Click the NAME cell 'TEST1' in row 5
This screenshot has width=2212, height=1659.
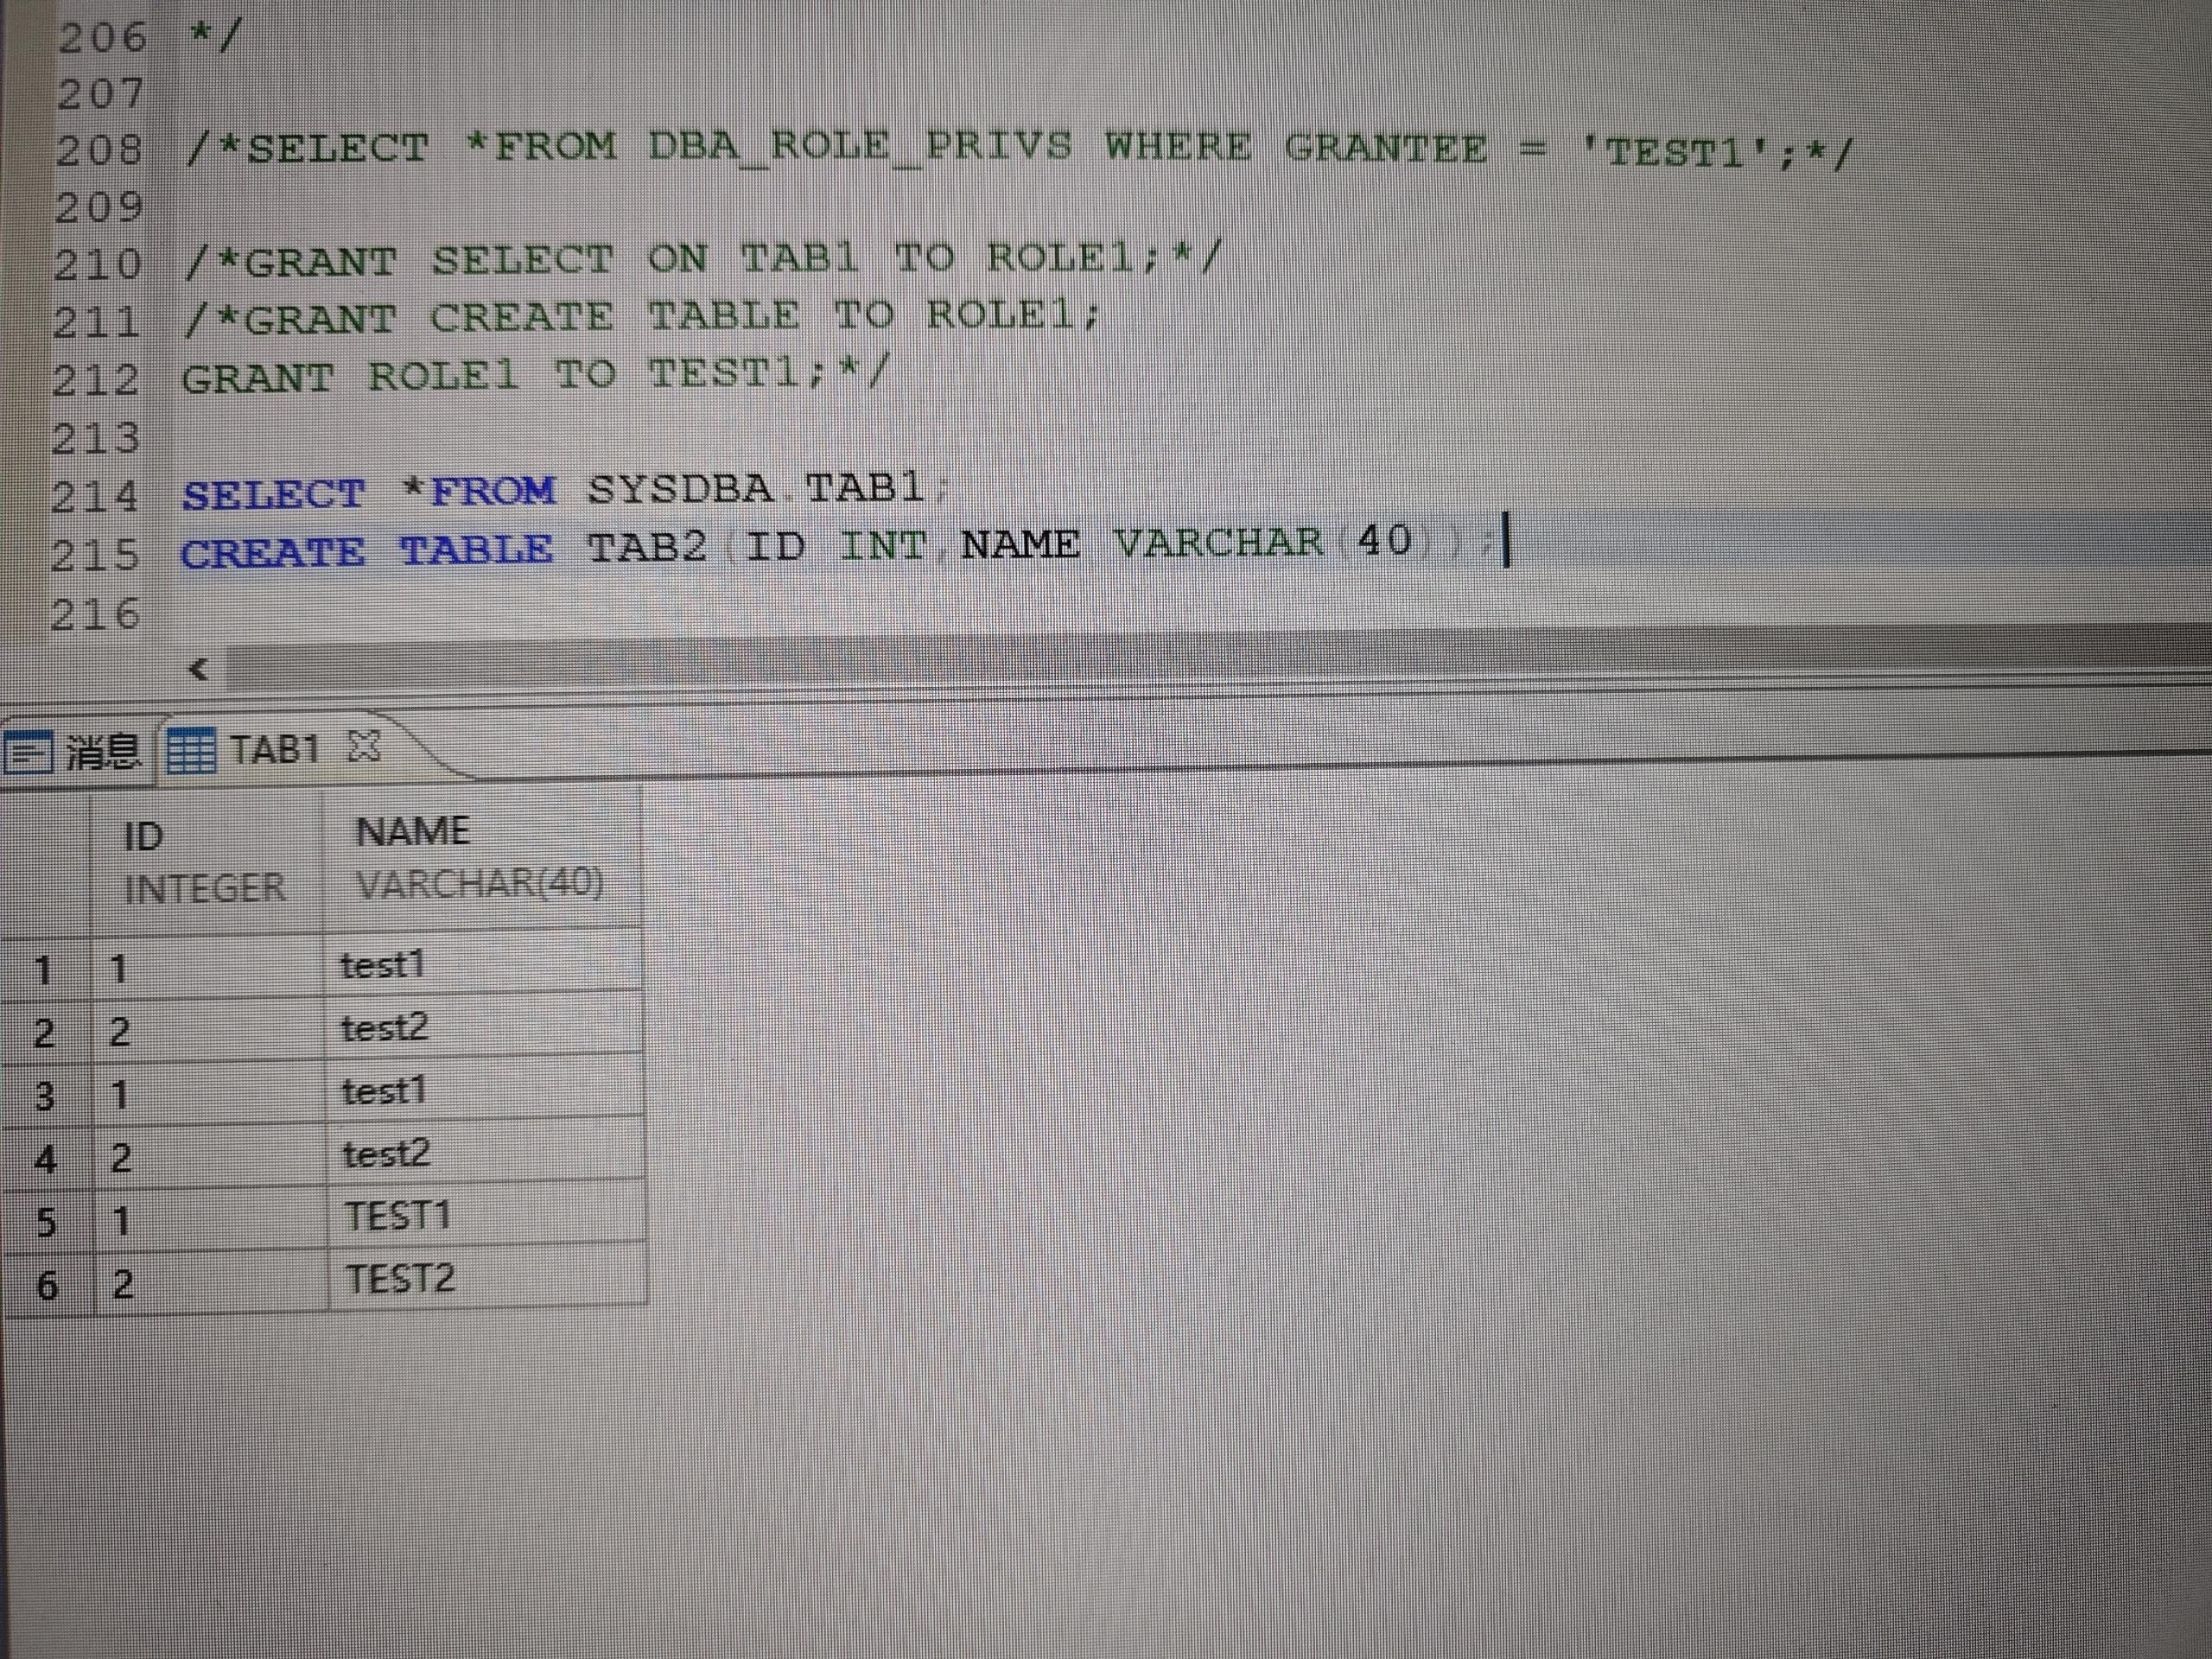[486, 1216]
